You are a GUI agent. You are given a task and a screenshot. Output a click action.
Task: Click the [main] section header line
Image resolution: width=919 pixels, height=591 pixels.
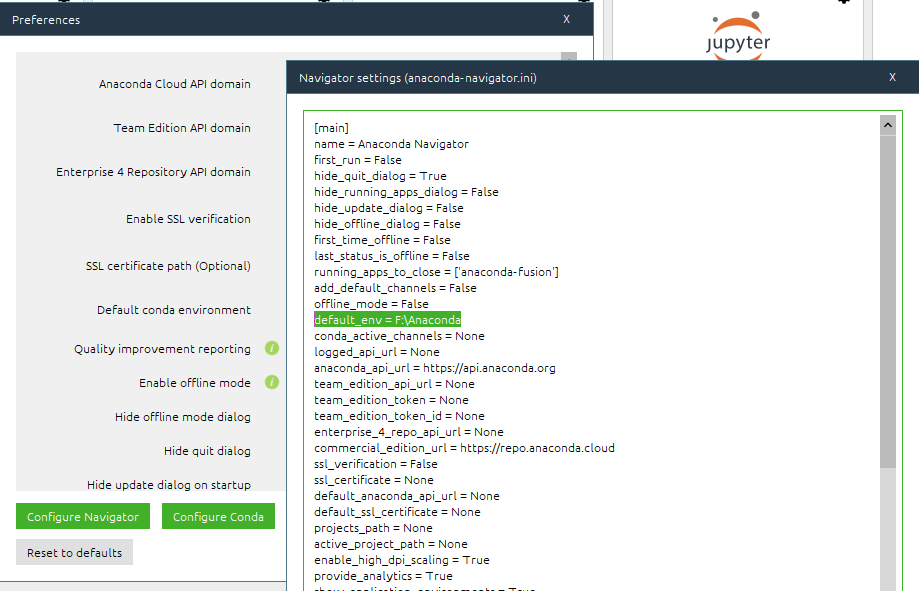pos(331,128)
